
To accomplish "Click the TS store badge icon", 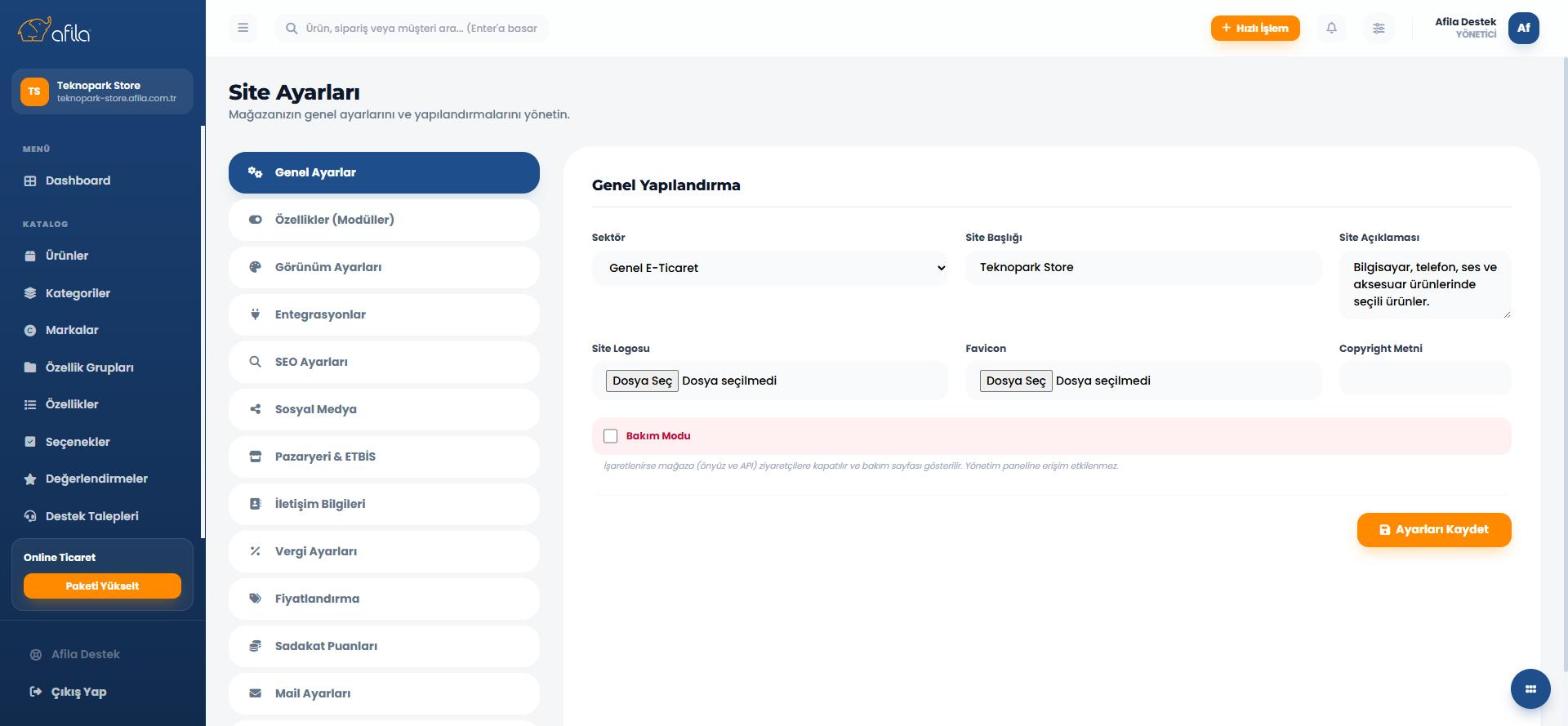I will tap(34, 91).
